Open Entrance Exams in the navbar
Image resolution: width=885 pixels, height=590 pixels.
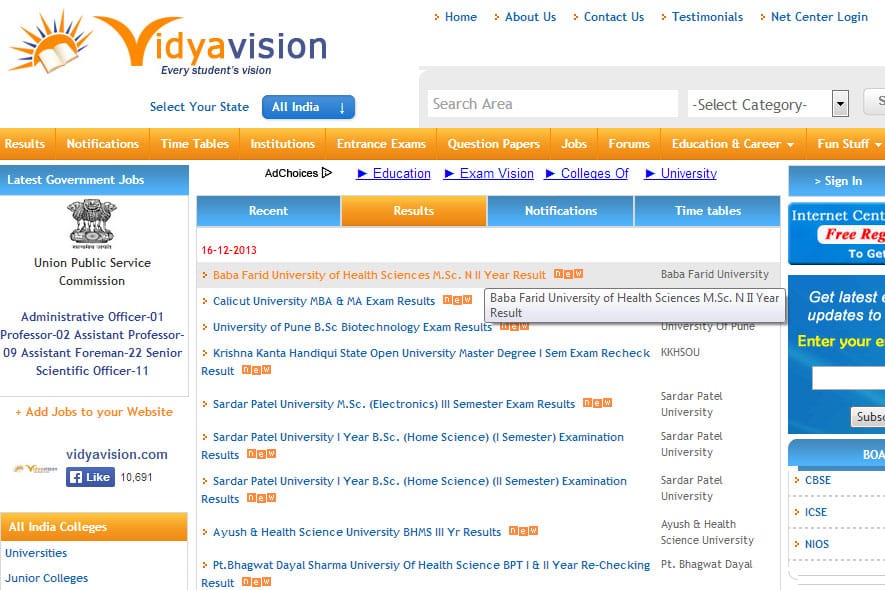coord(381,144)
